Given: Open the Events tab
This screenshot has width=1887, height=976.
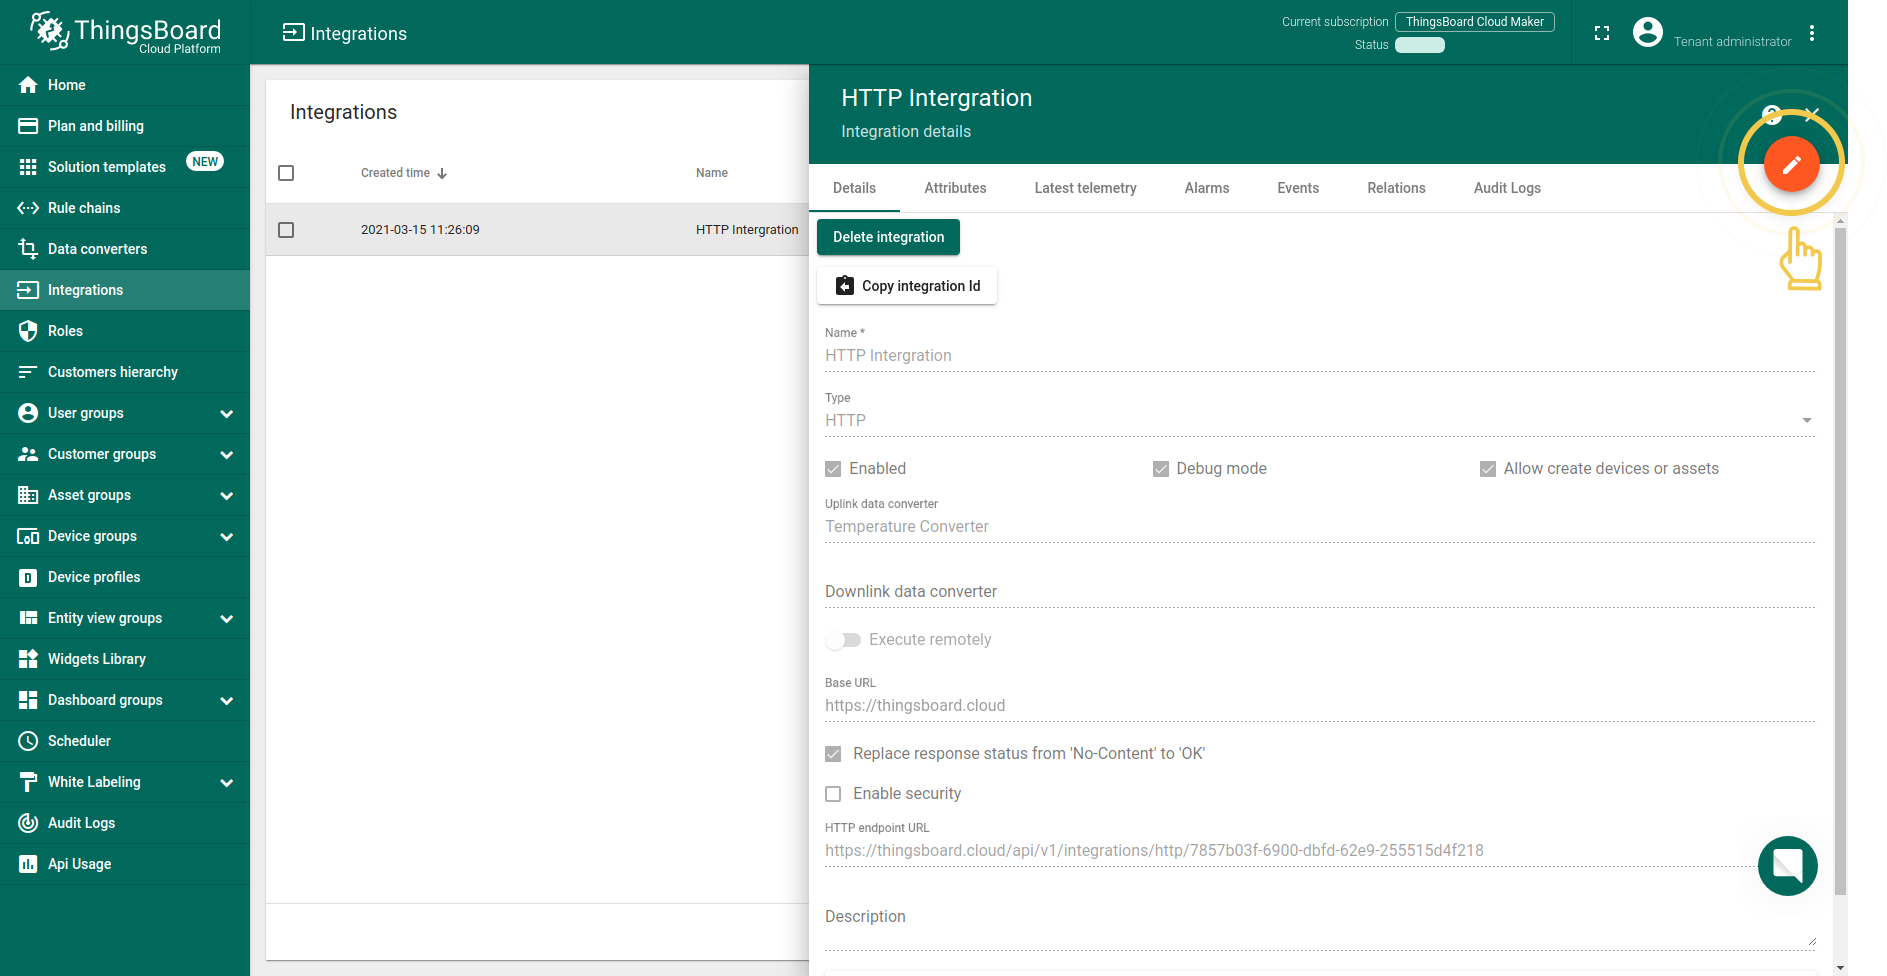Looking at the screenshot, I should click(x=1298, y=188).
